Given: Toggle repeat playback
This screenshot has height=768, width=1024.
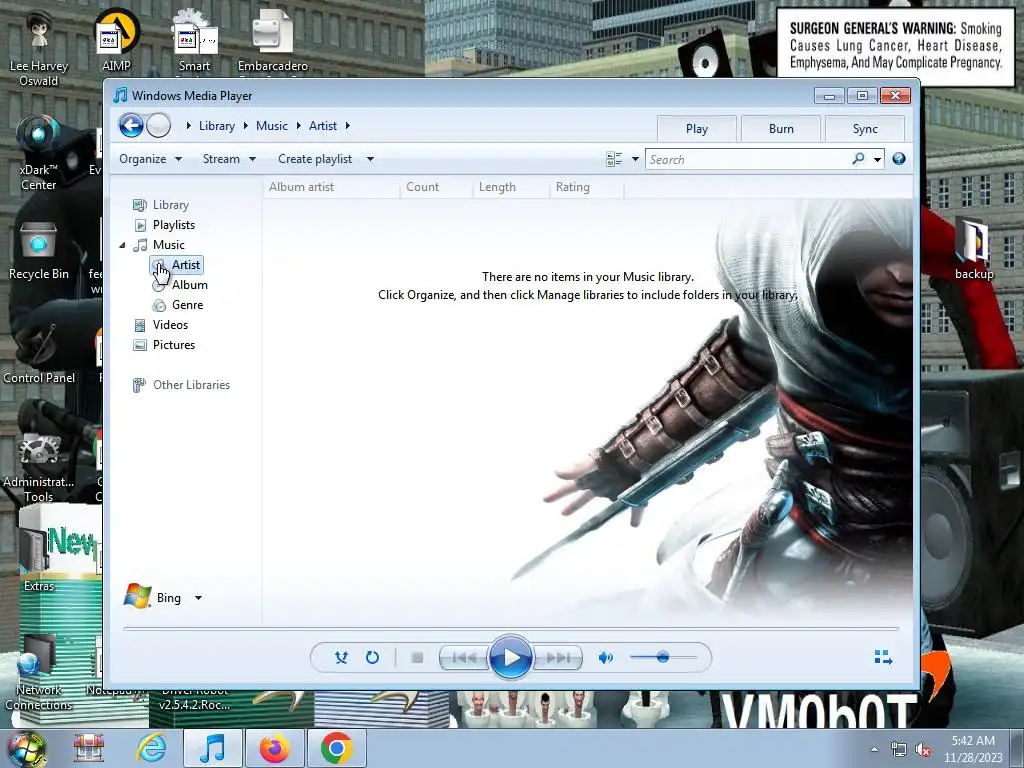Looking at the screenshot, I should pyautogui.click(x=372, y=657).
